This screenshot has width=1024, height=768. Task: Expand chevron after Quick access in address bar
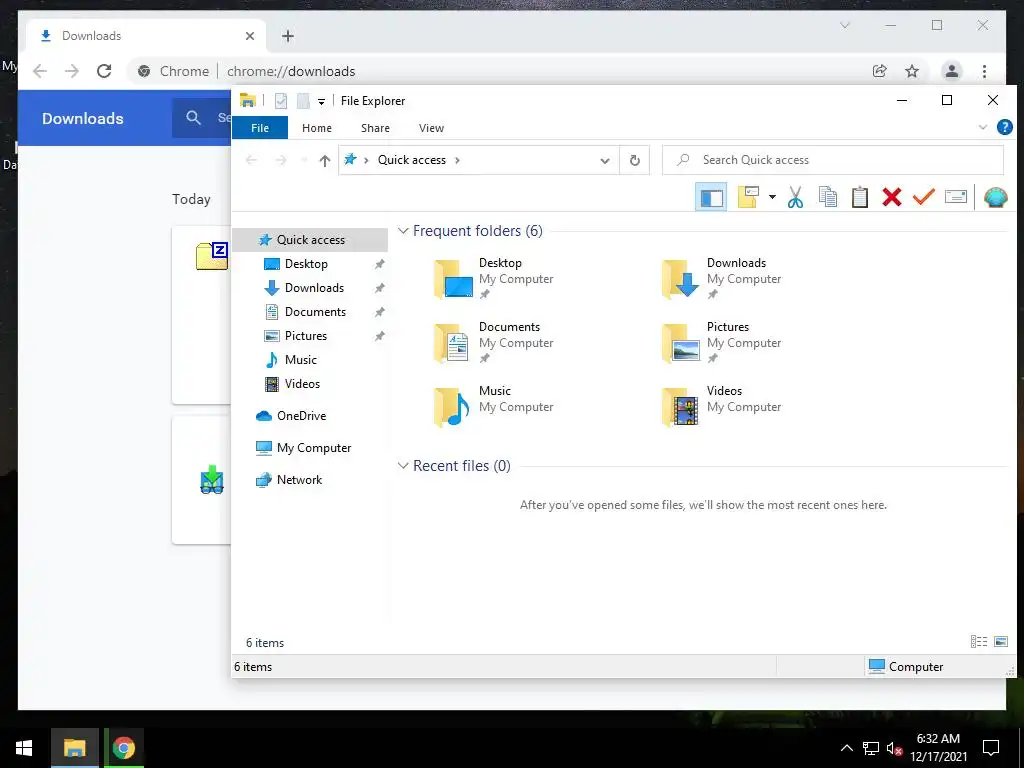pos(457,160)
